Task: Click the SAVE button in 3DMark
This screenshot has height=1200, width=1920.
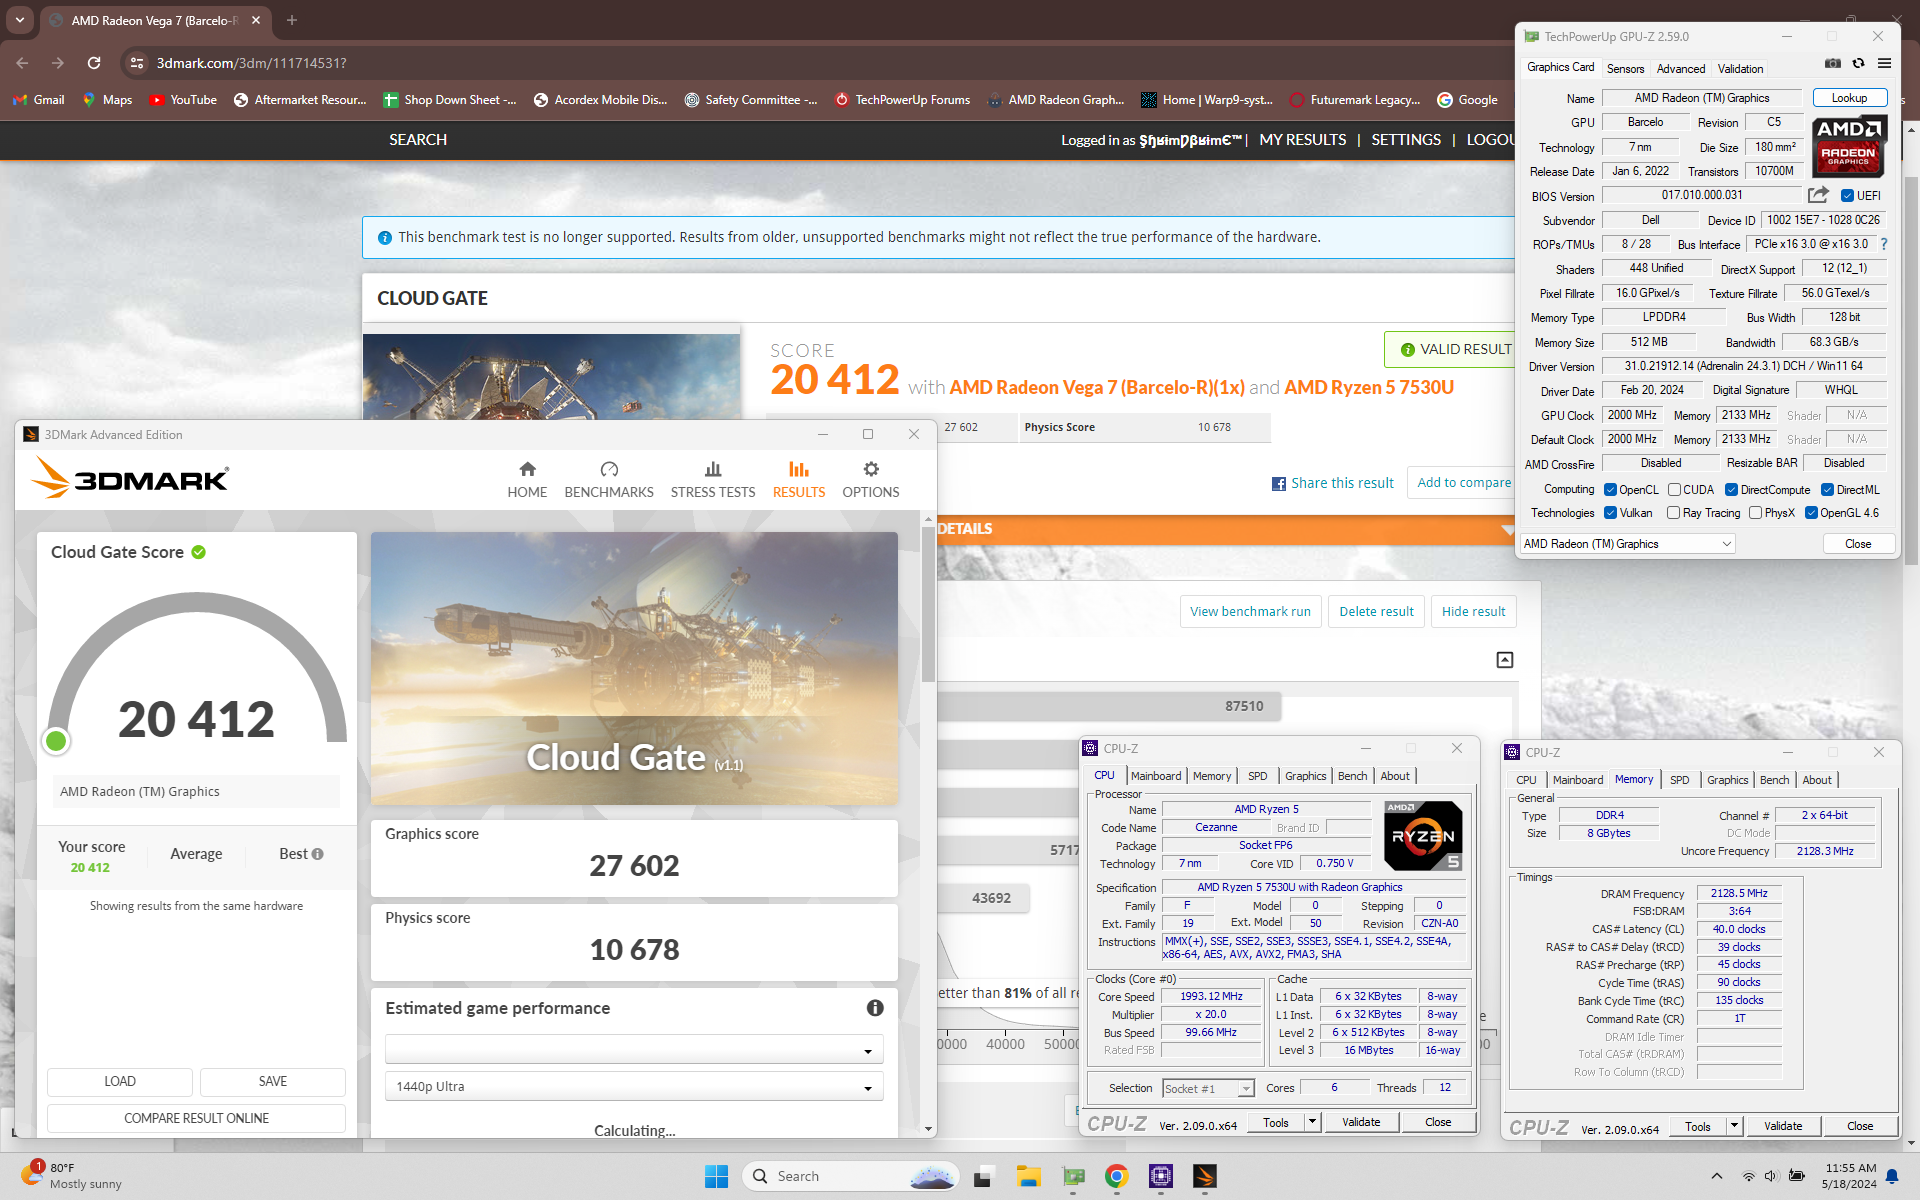Action: point(272,1081)
